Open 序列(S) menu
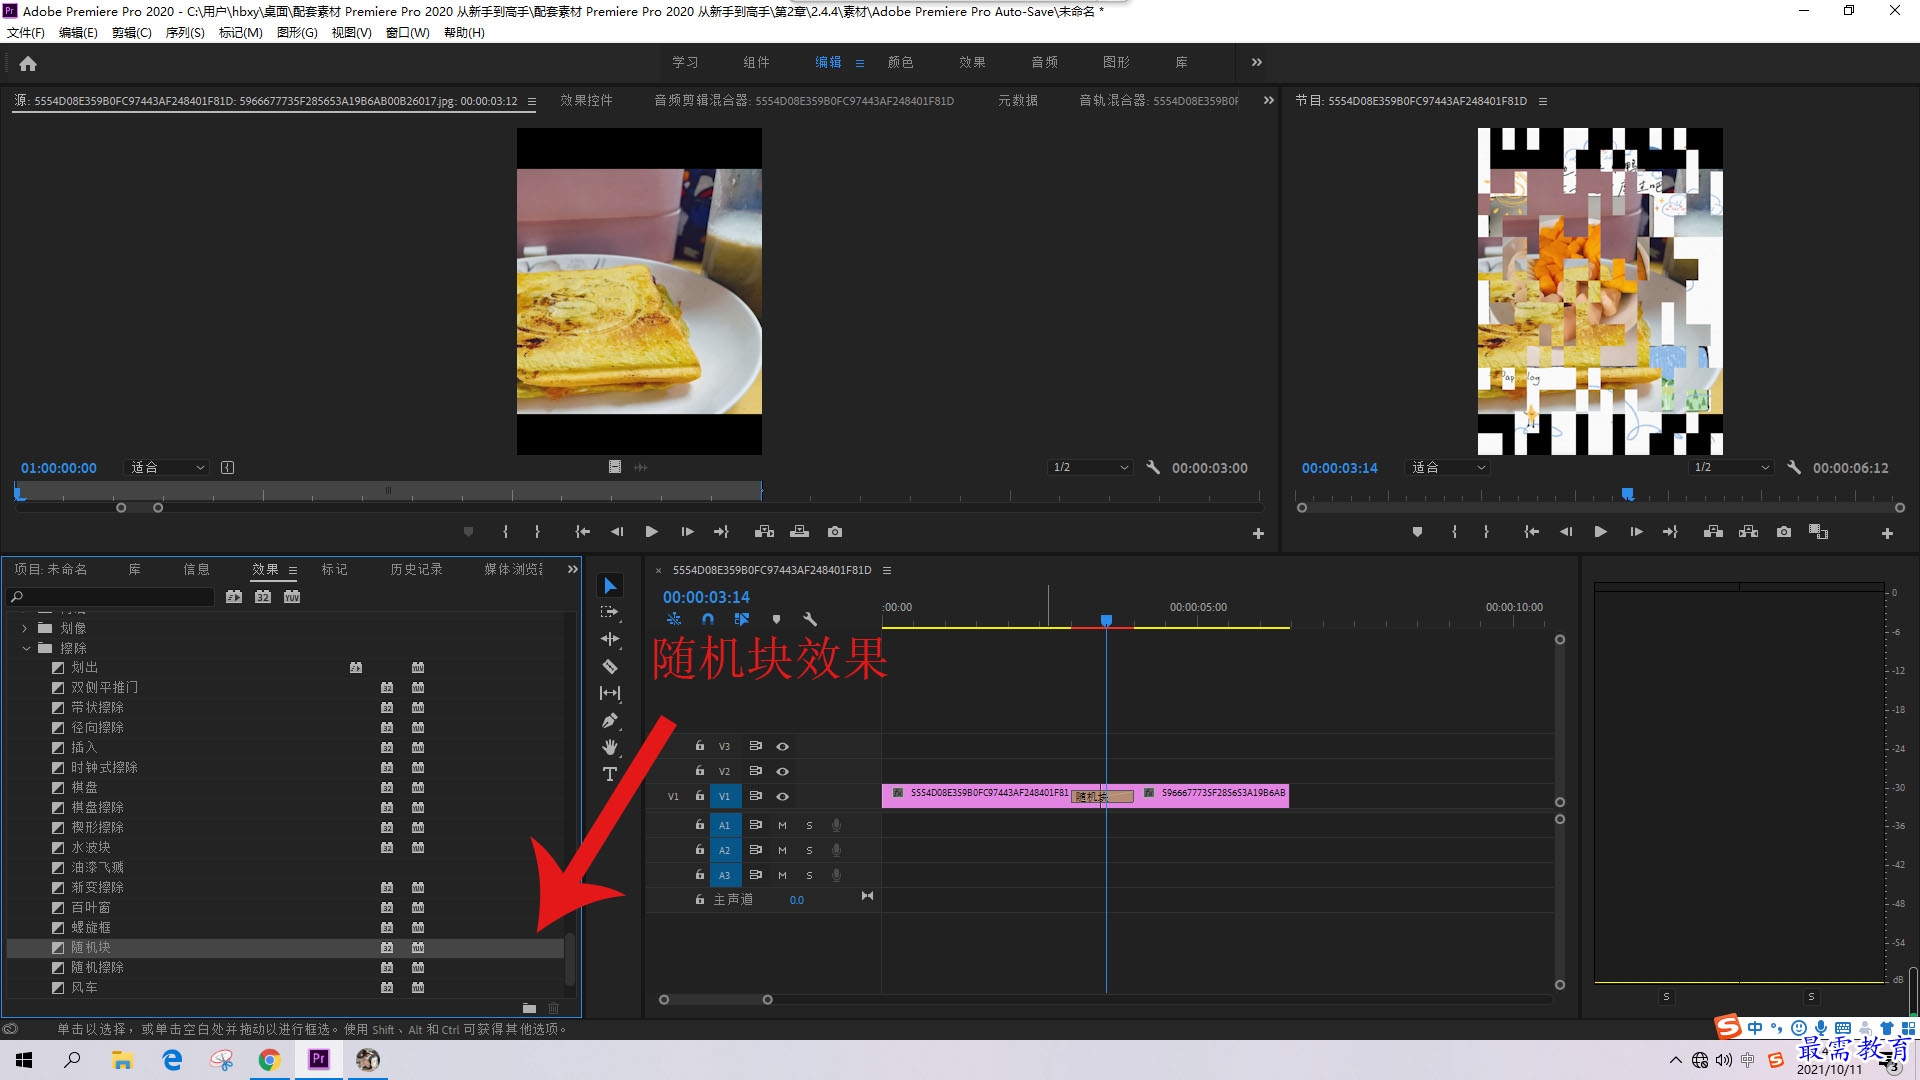 click(x=185, y=33)
